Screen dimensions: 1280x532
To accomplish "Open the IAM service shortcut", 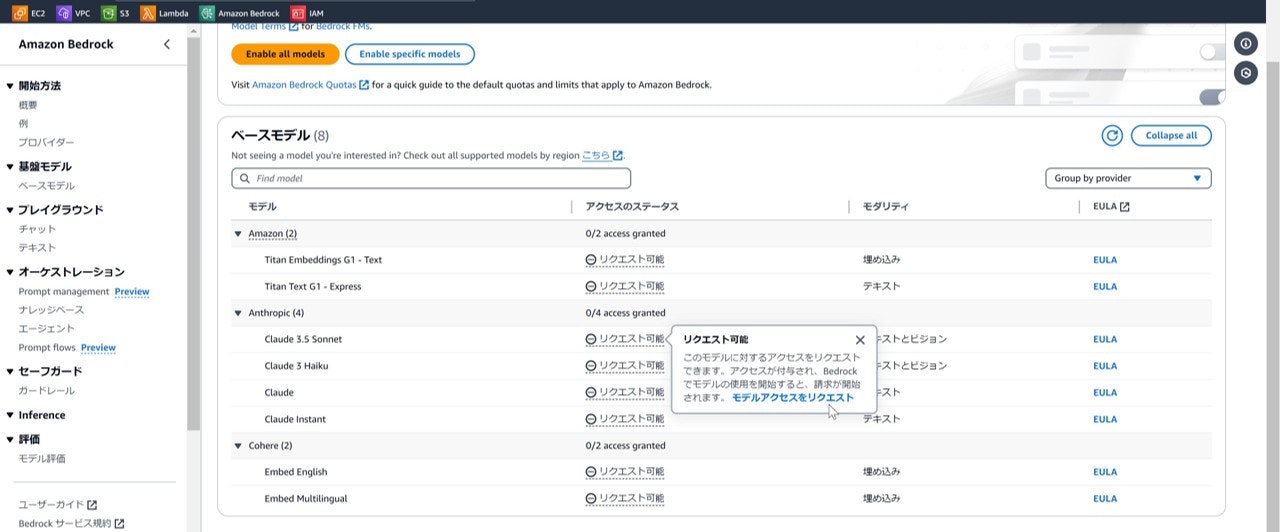I will coord(307,12).
